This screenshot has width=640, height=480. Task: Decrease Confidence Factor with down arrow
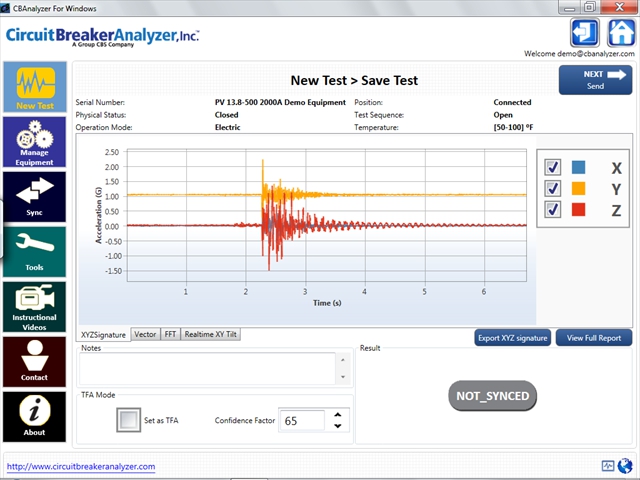click(338, 426)
